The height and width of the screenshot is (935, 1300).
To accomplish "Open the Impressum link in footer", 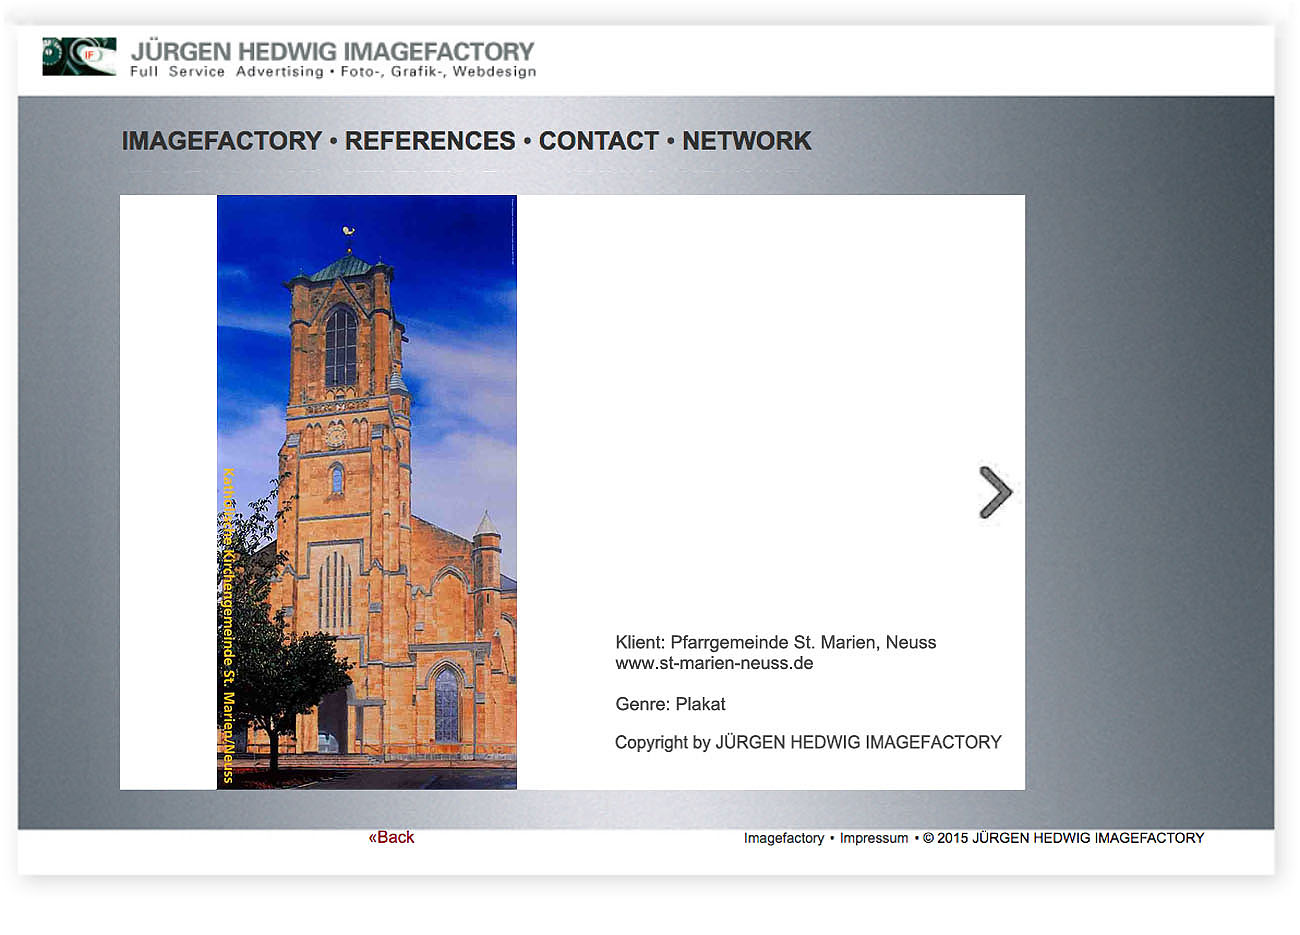I will (873, 838).
